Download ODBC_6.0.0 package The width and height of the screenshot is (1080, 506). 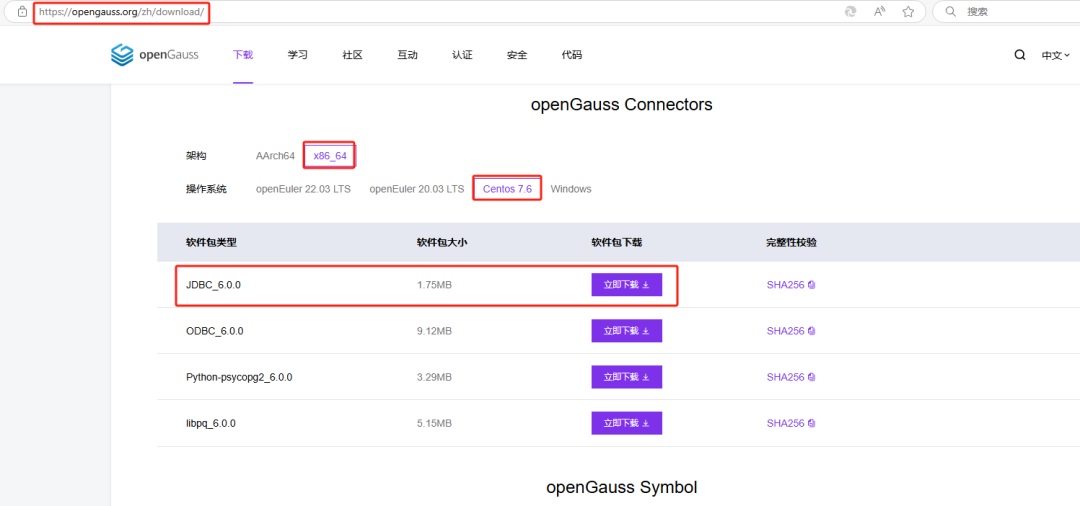point(627,331)
